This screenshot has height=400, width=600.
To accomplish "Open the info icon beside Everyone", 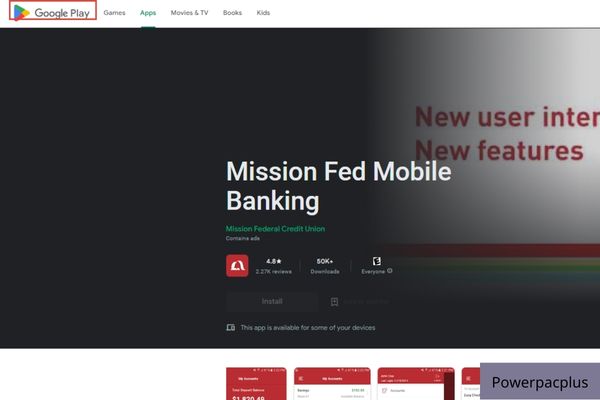I will [390, 271].
